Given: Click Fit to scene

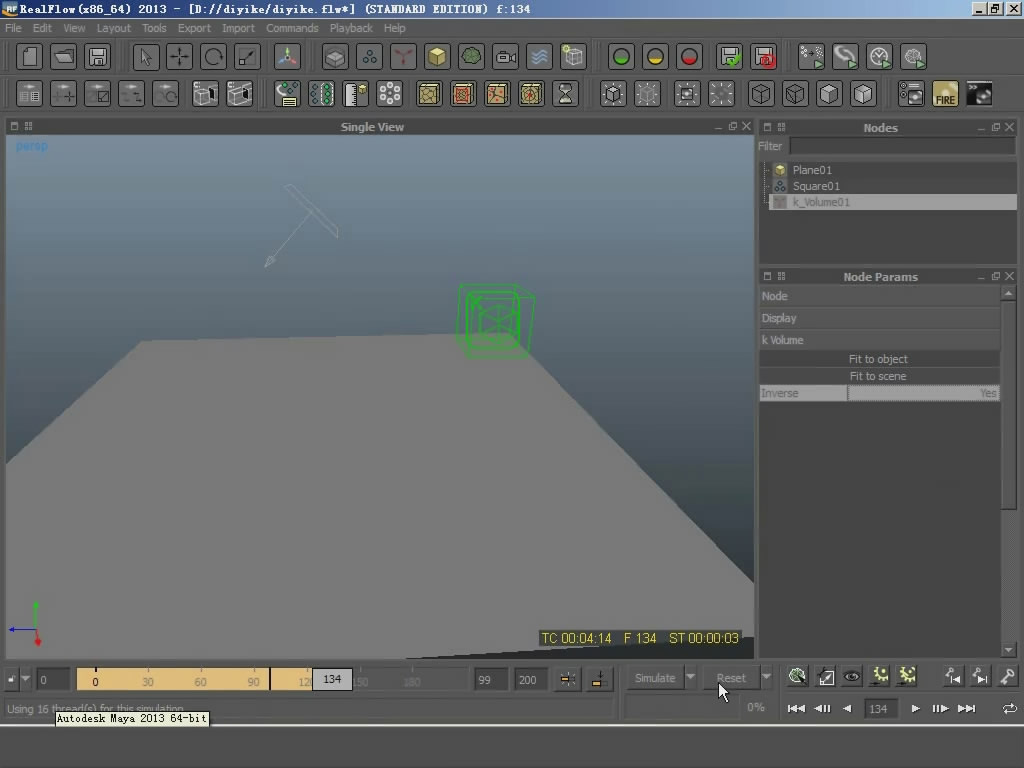Looking at the screenshot, I should [878, 376].
